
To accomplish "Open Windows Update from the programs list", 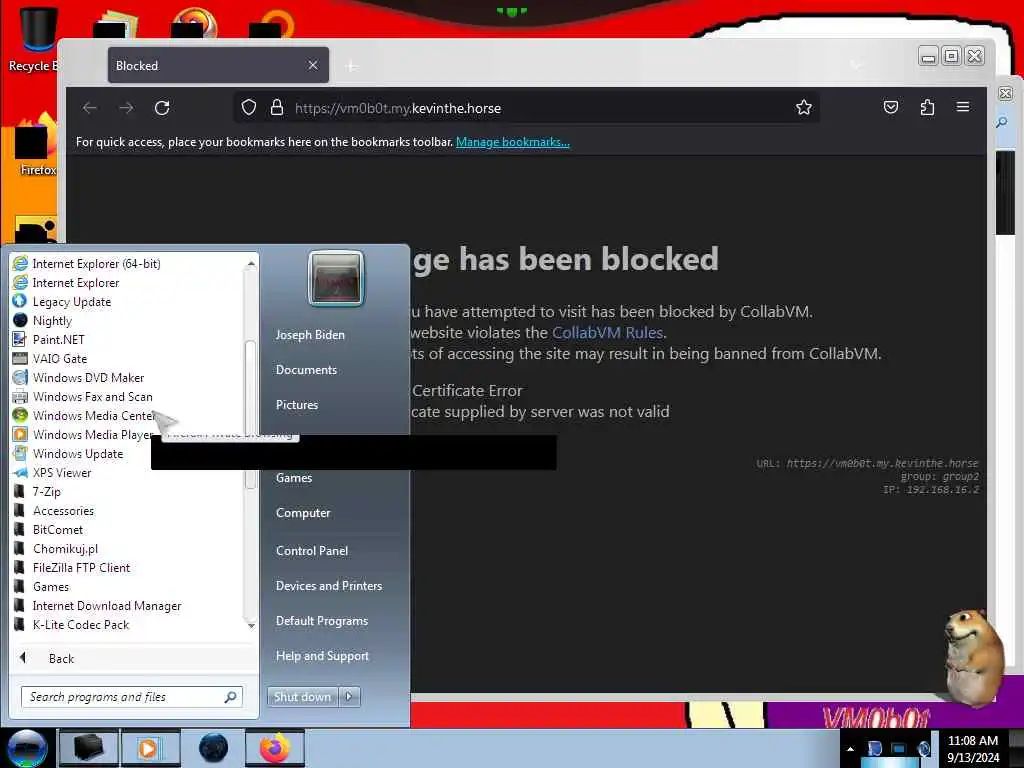I will click(78, 453).
